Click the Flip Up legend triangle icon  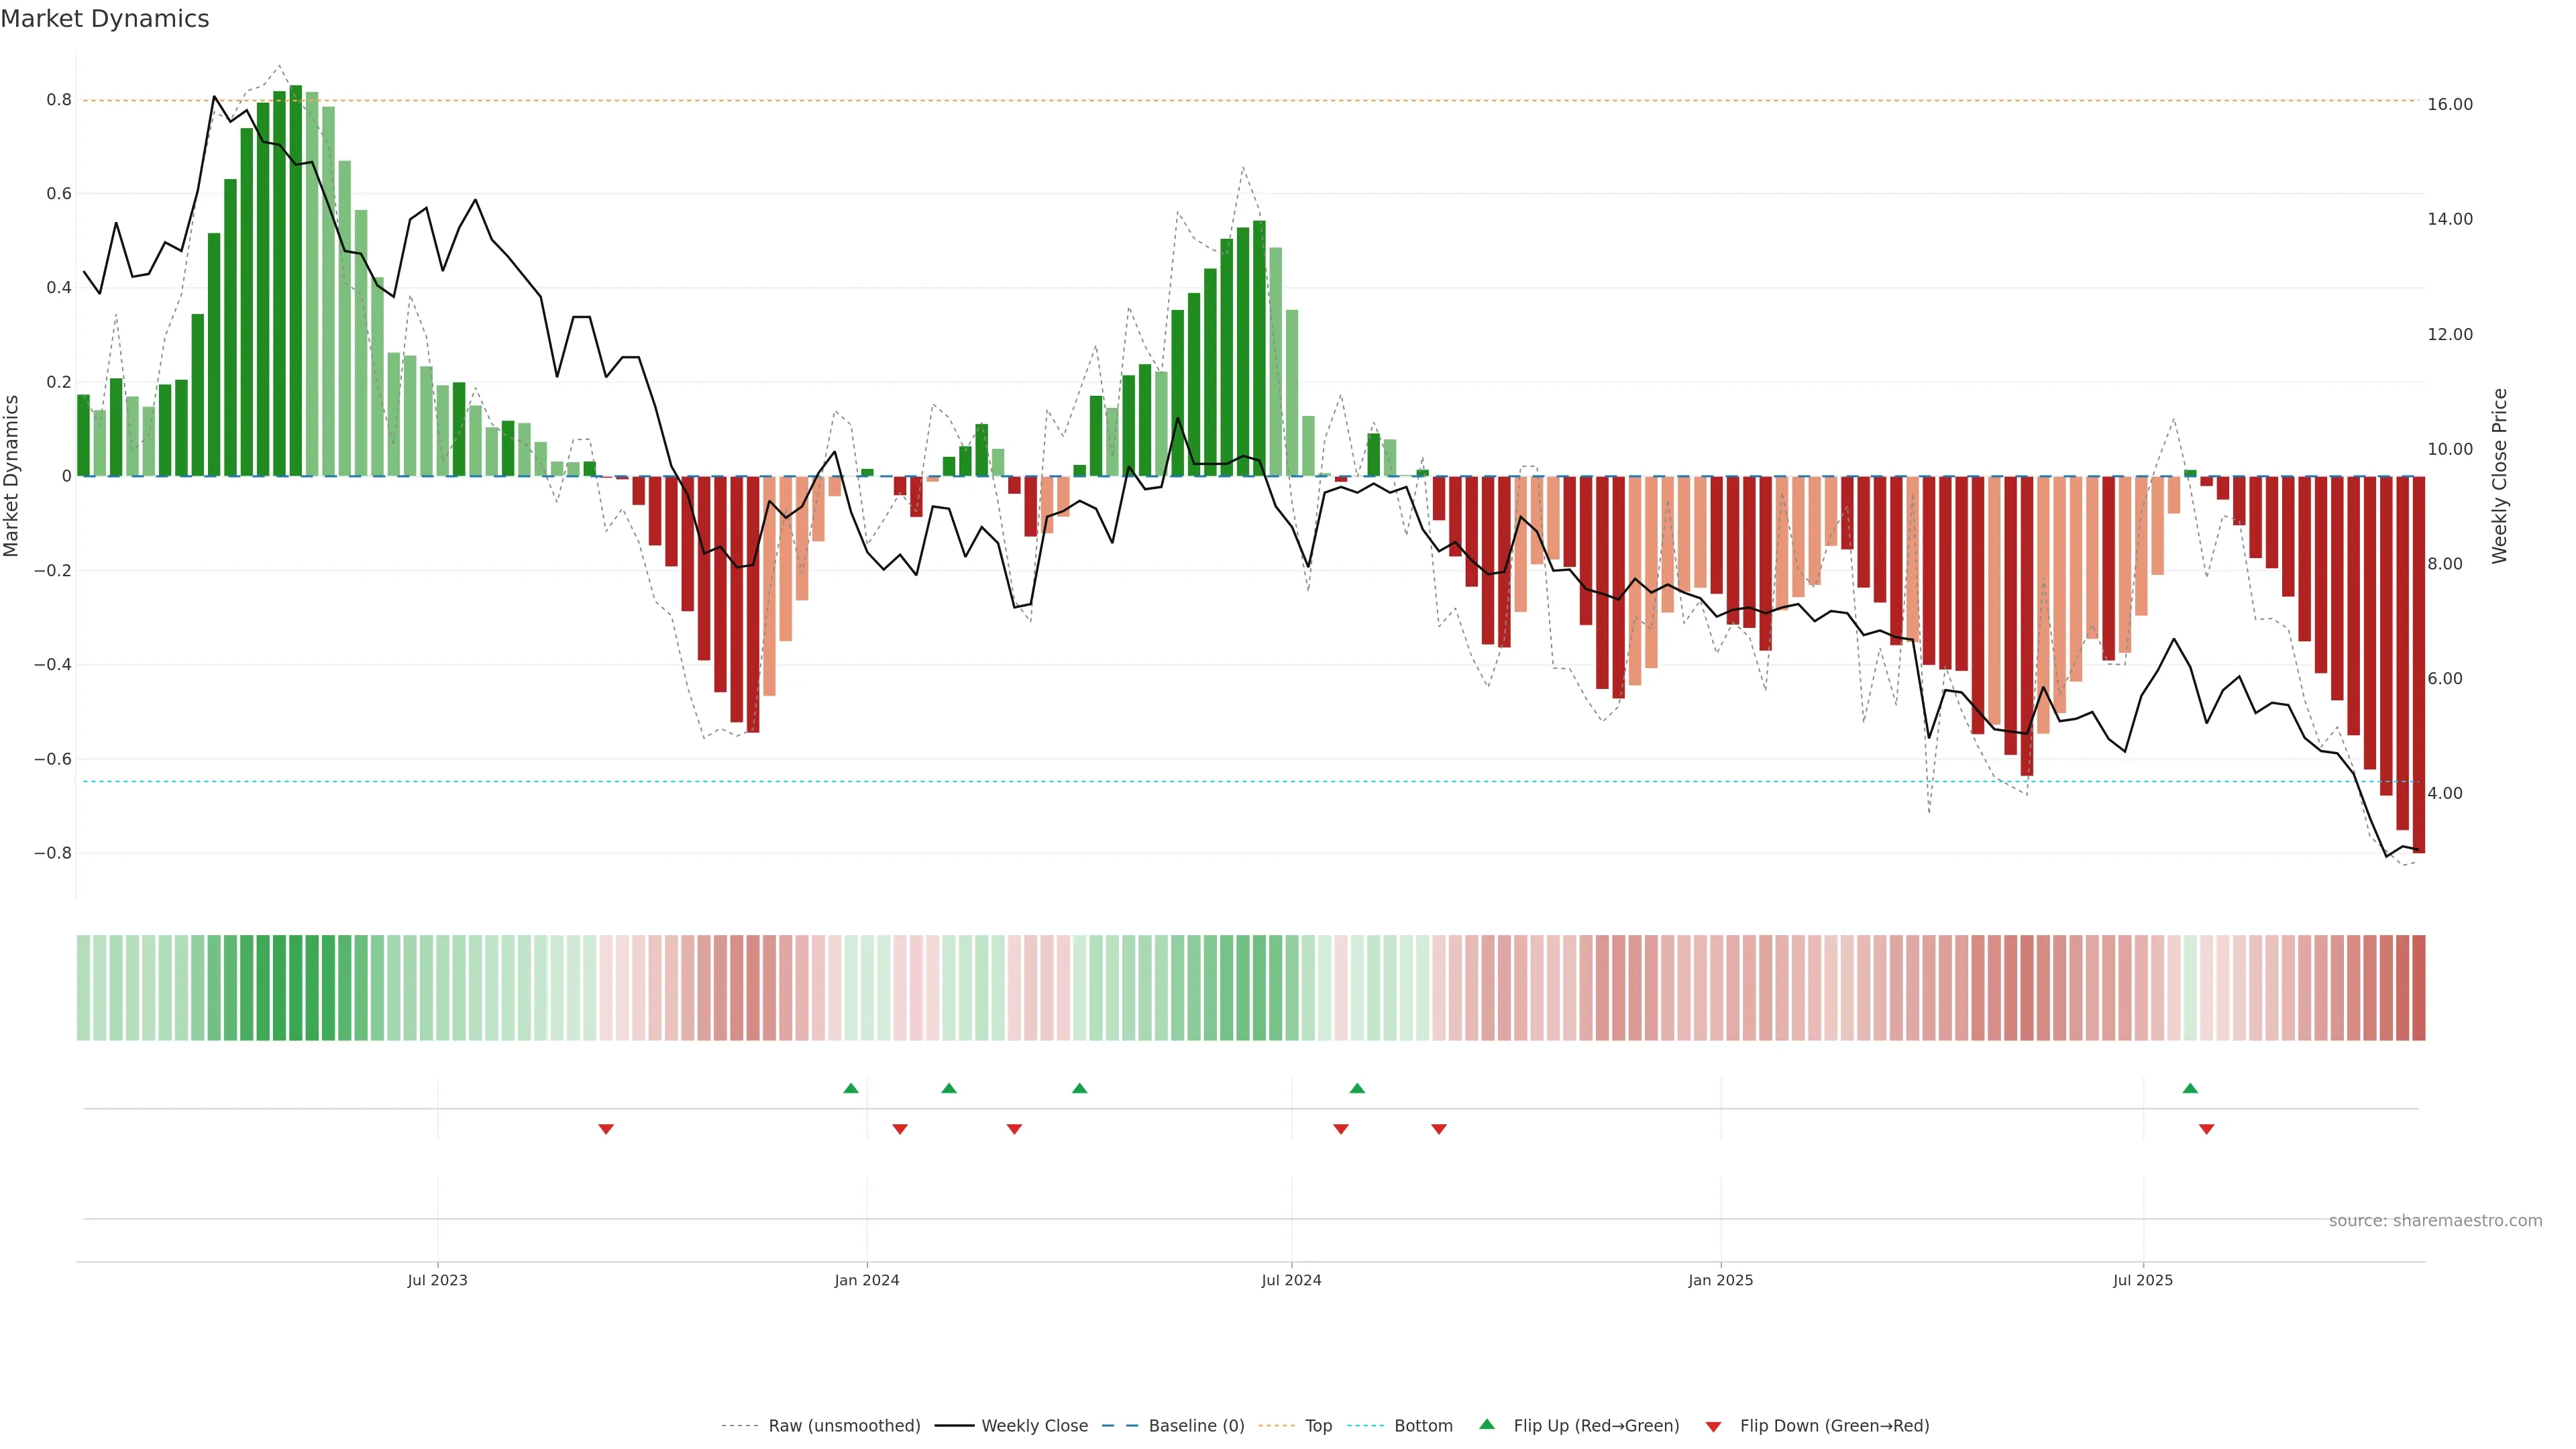click(1487, 1424)
